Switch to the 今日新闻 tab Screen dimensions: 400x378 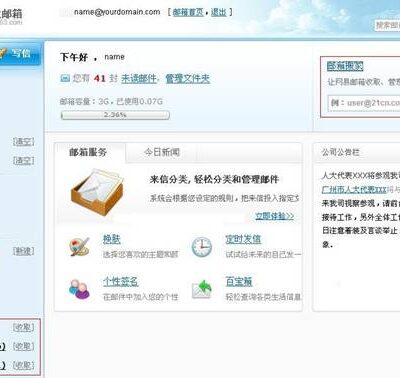click(162, 153)
